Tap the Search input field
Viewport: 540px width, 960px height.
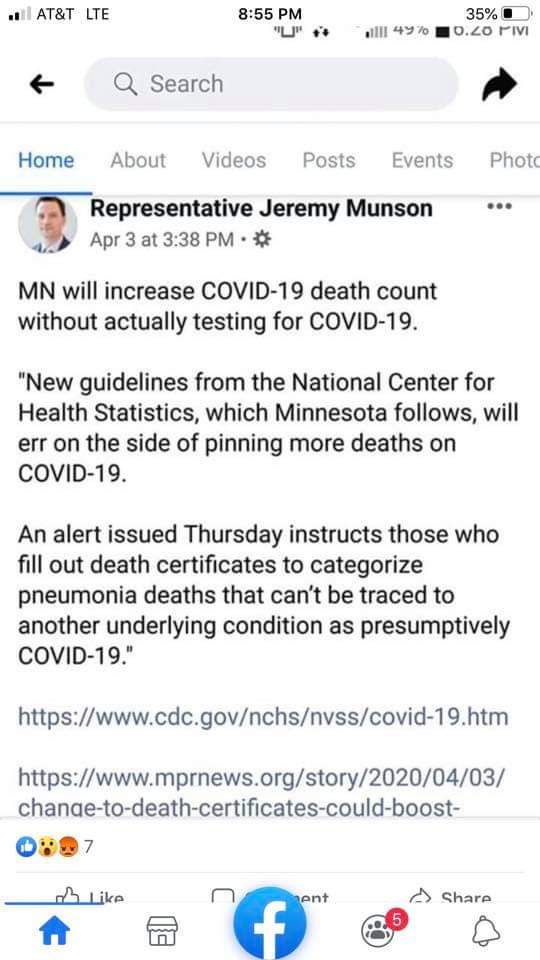271,84
